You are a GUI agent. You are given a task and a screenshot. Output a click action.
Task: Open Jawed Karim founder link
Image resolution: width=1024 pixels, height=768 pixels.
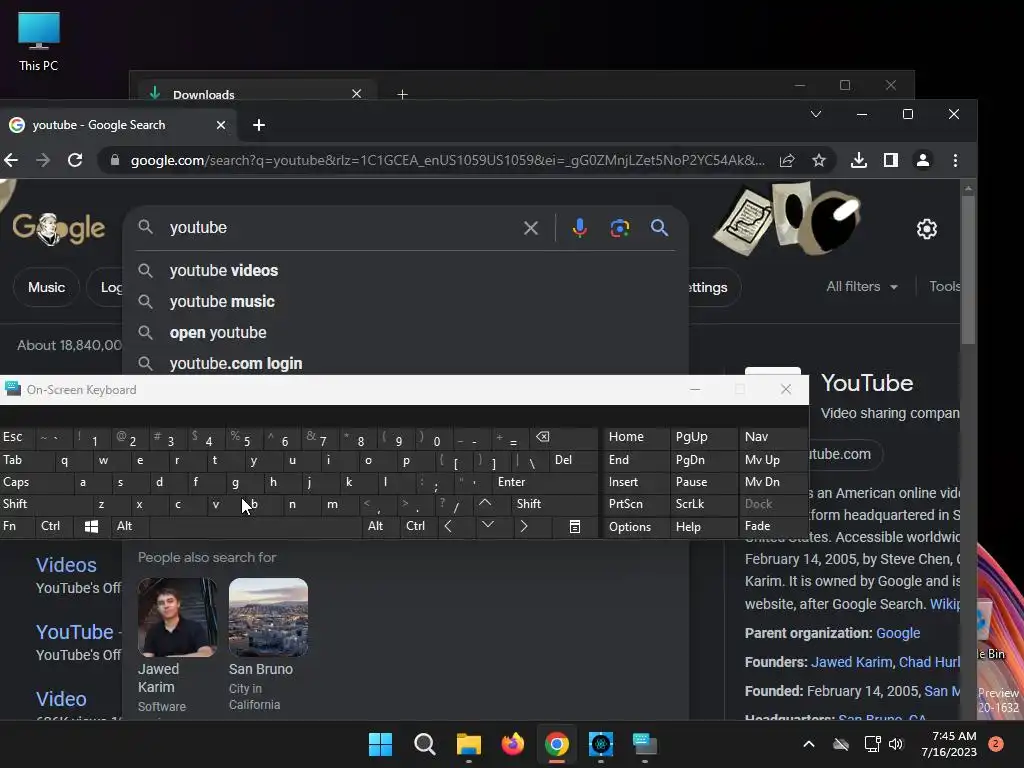851,662
